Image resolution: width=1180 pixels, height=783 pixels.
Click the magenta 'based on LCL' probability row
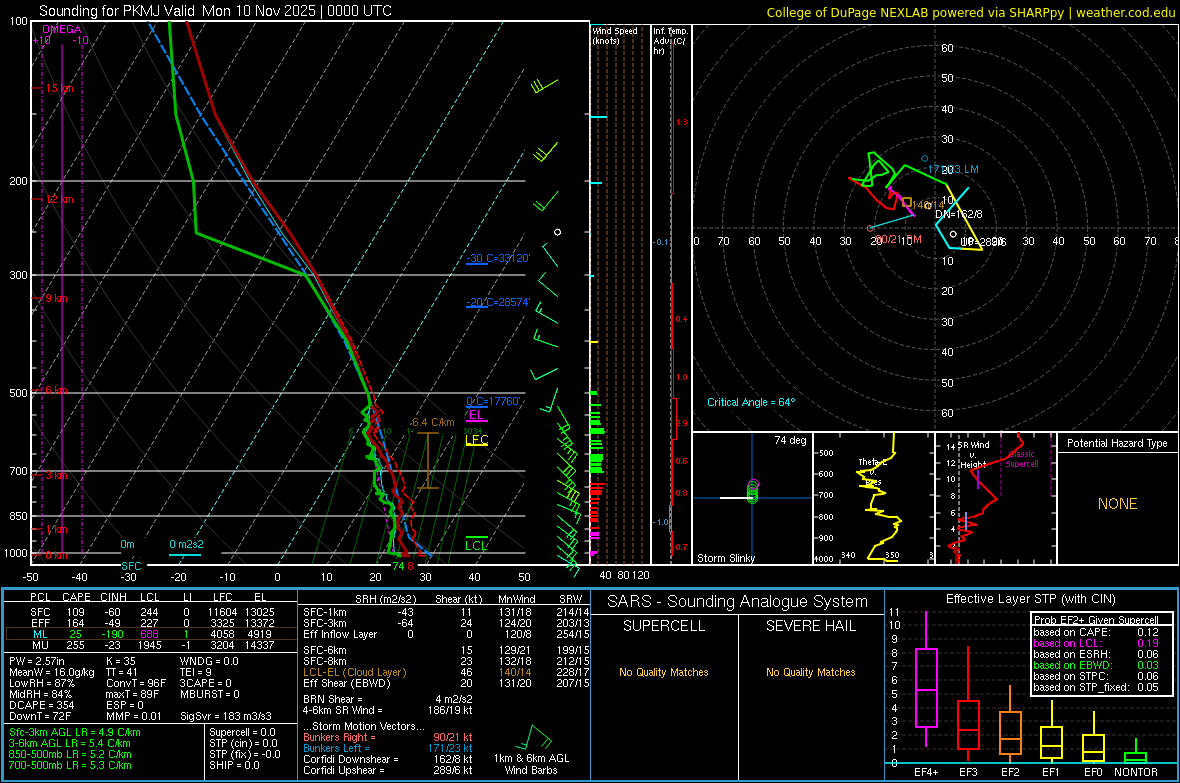point(1096,643)
